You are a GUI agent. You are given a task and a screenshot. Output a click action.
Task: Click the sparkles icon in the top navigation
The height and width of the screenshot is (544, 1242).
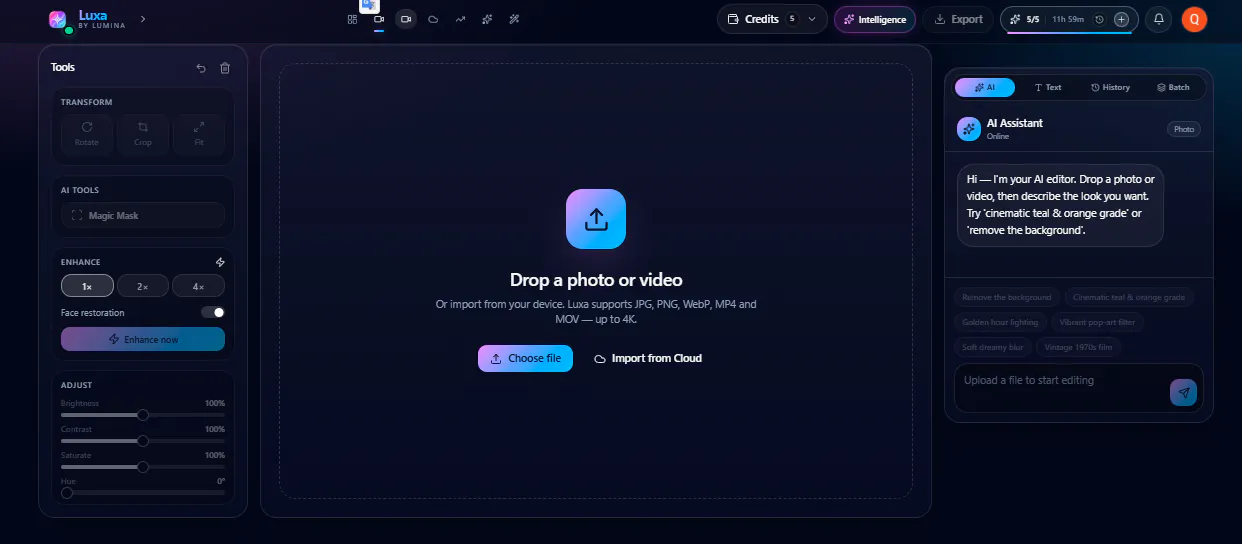(x=487, y=19)
